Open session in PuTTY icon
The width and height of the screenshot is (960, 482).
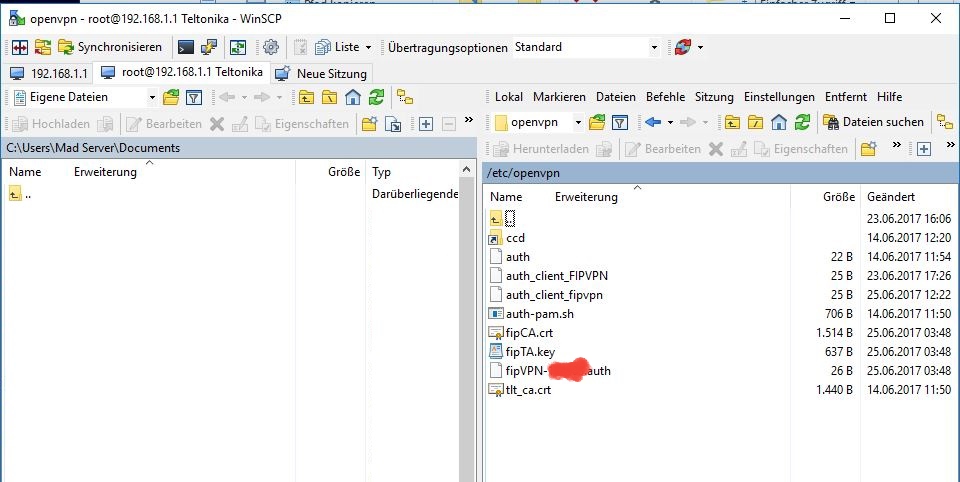coord(209,47)
